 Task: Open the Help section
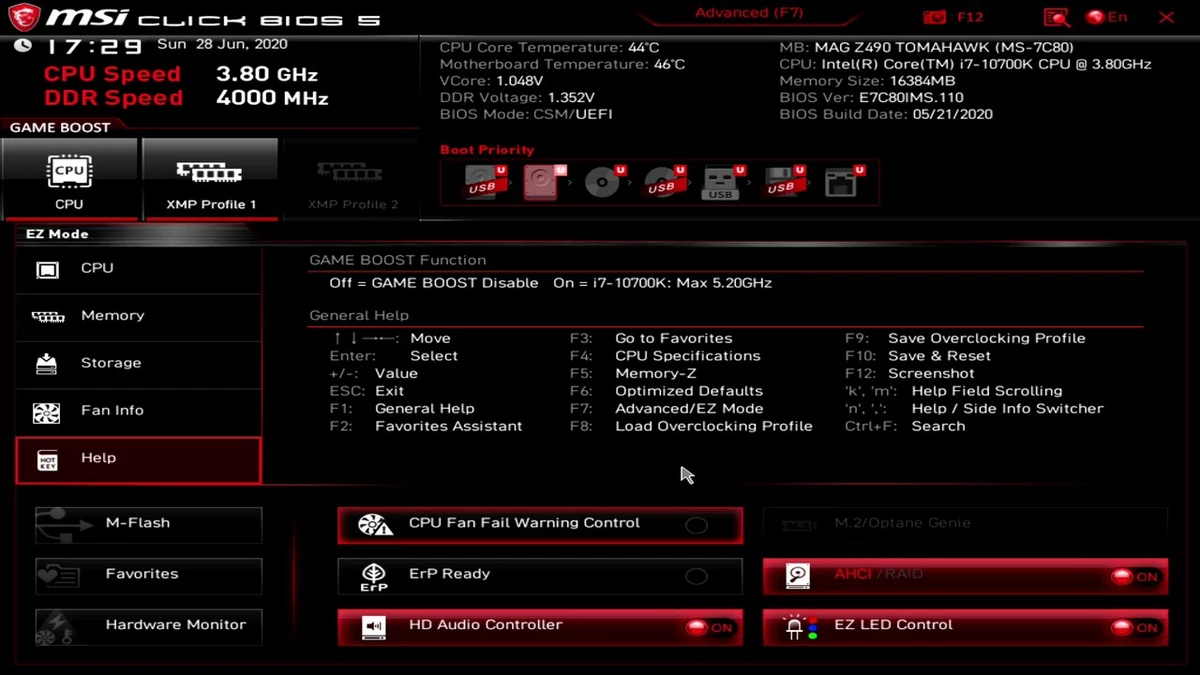(139, 459)
